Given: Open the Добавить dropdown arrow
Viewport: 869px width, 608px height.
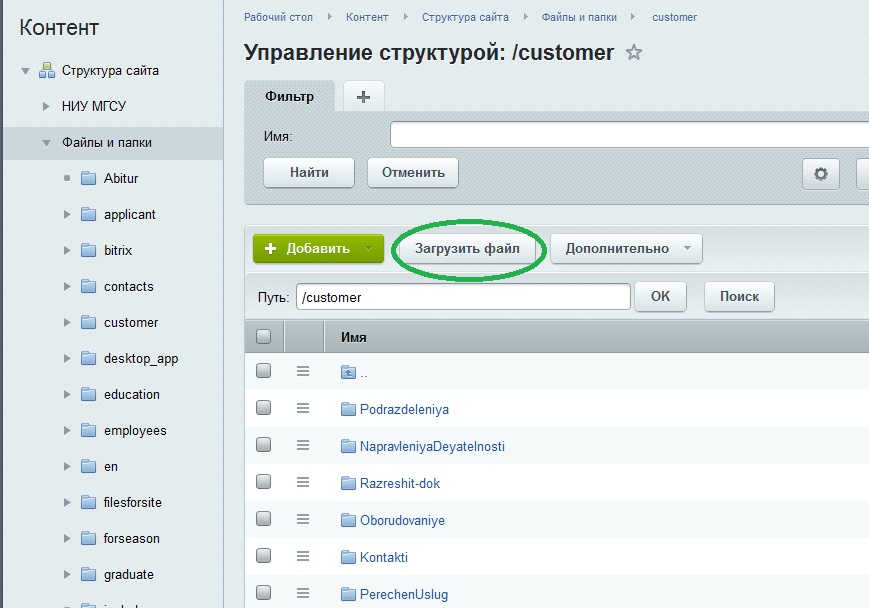Looking at the screenshot, I should (369, 248).
